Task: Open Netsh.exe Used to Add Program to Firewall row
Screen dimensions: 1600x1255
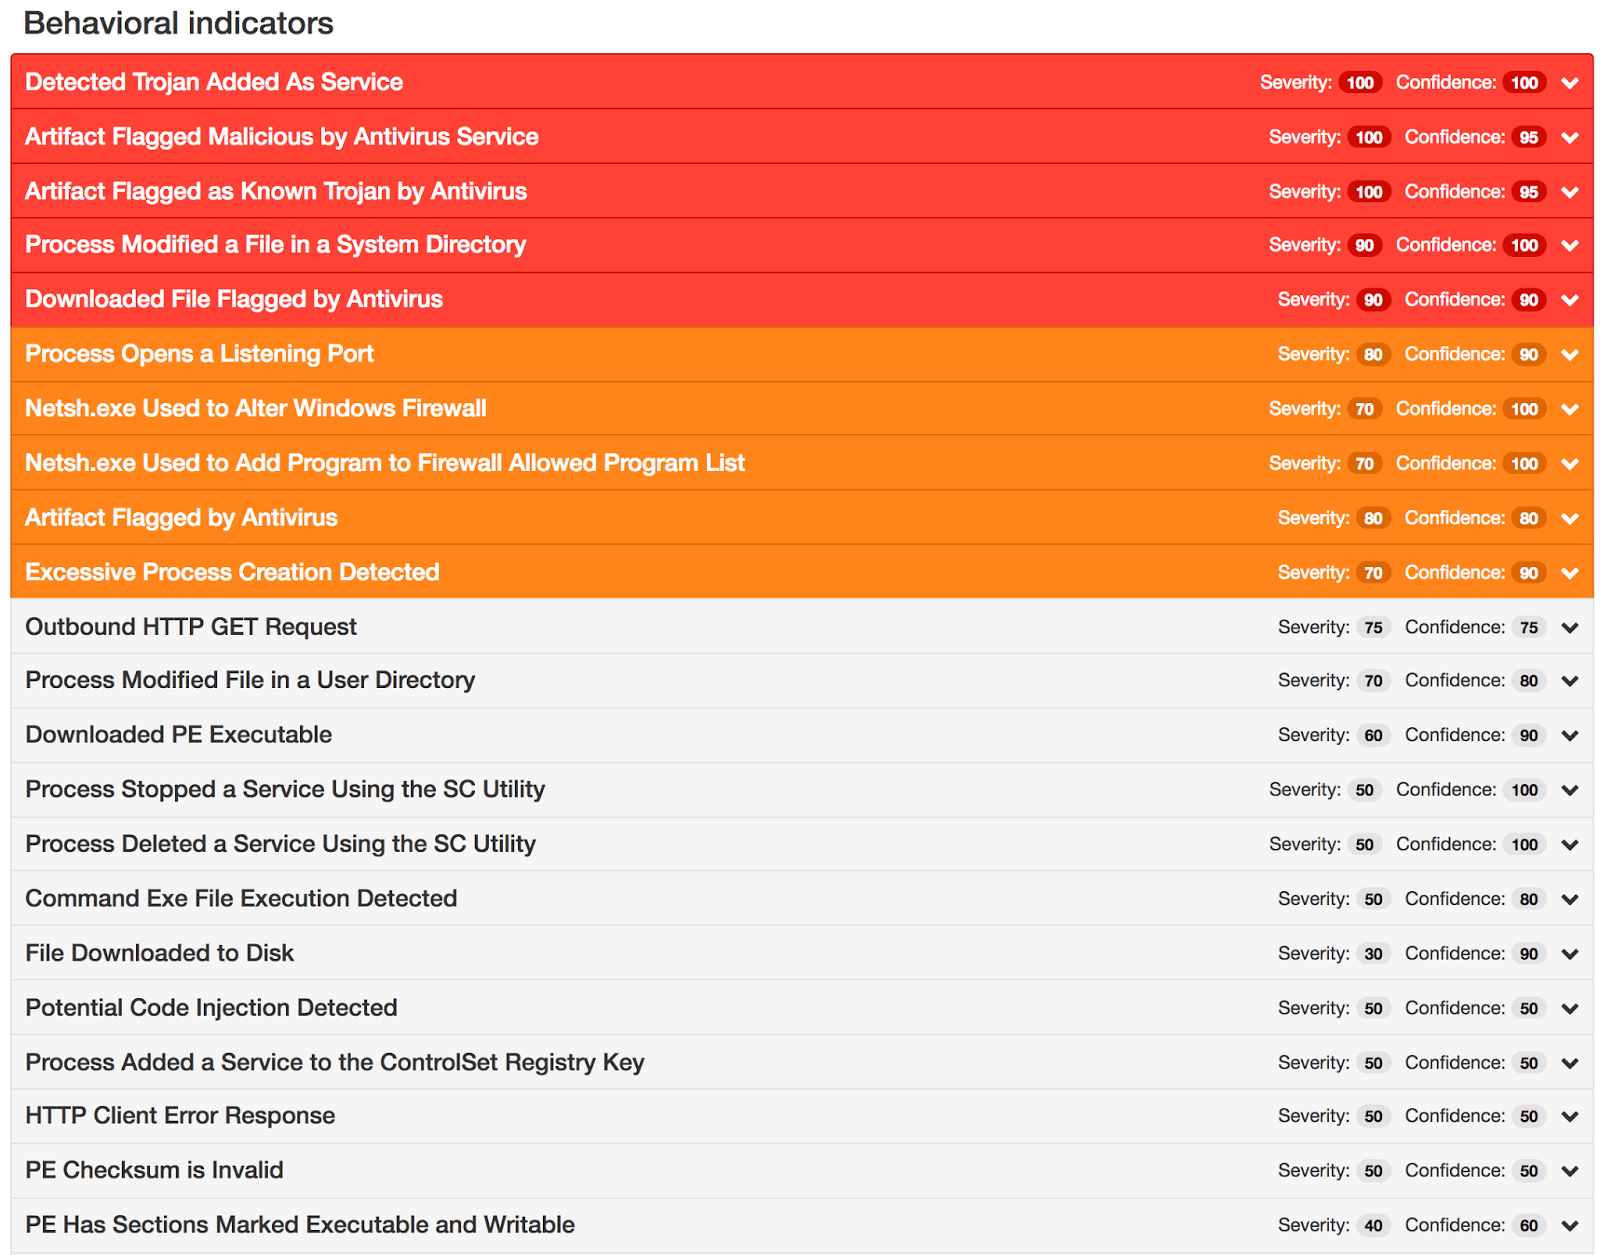Action: (x=385, y=463)
